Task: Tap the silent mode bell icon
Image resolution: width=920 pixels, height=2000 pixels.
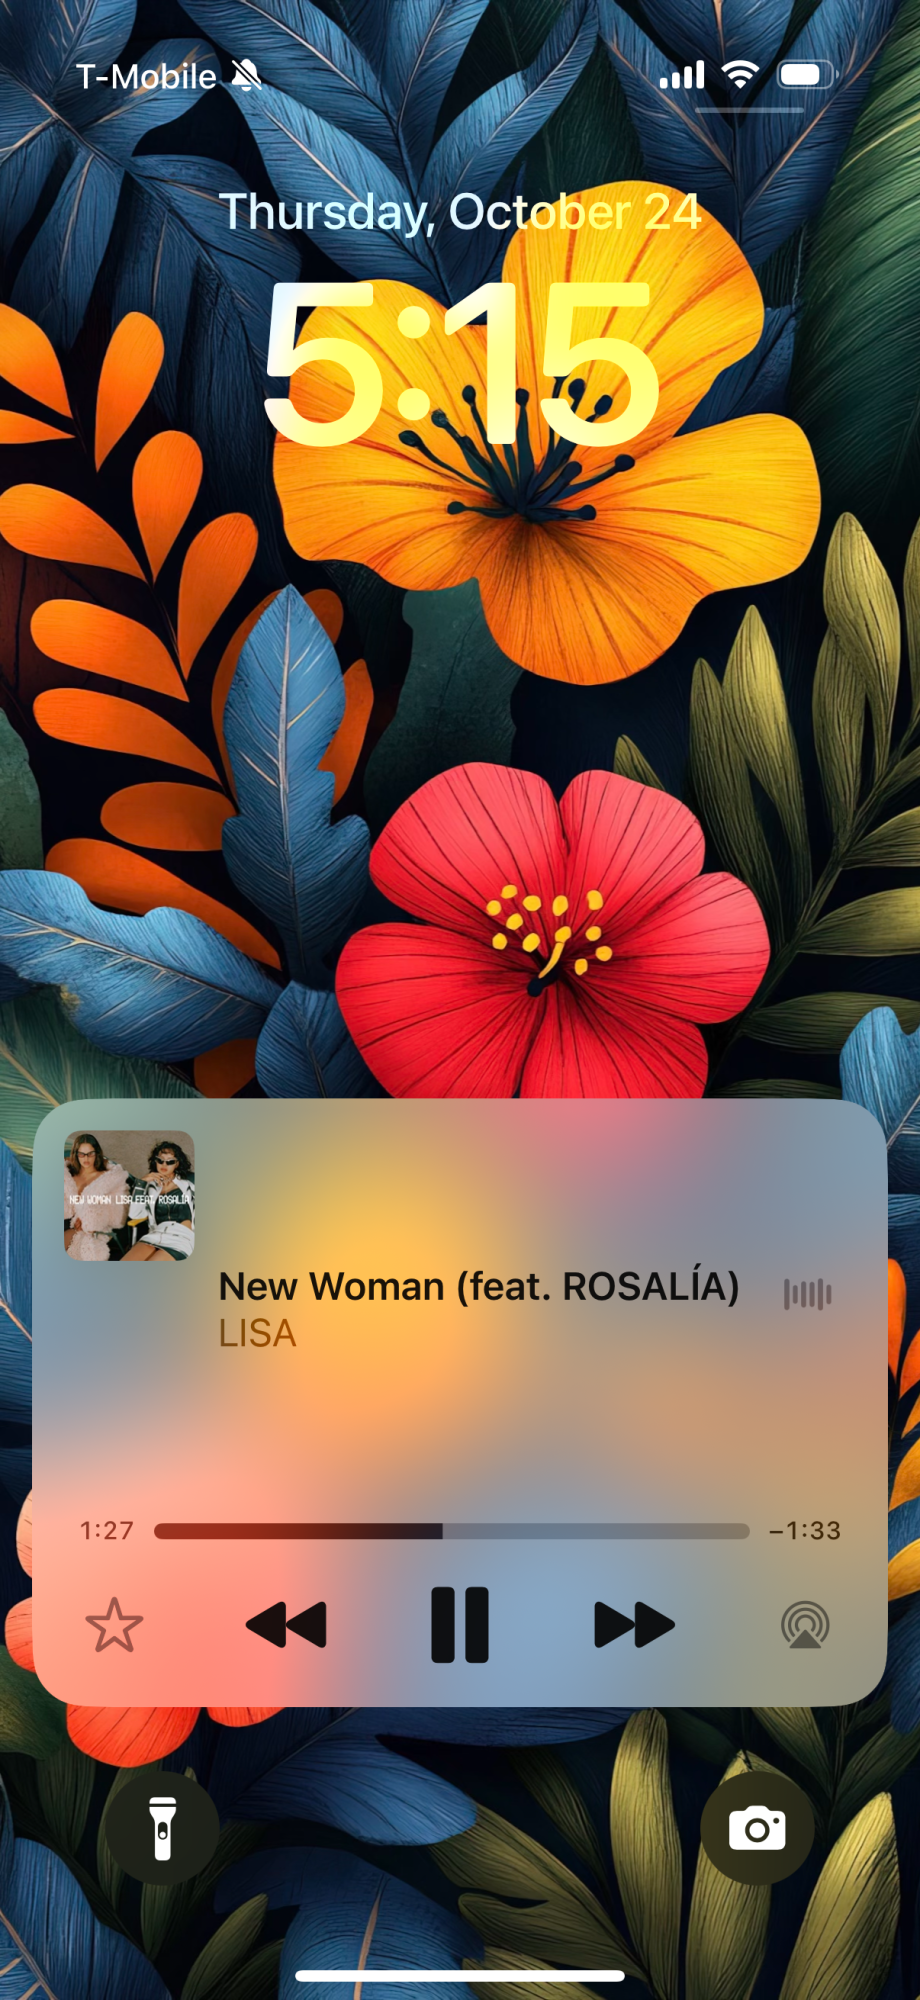Action: pyautogui.click(x=246, y=75)
